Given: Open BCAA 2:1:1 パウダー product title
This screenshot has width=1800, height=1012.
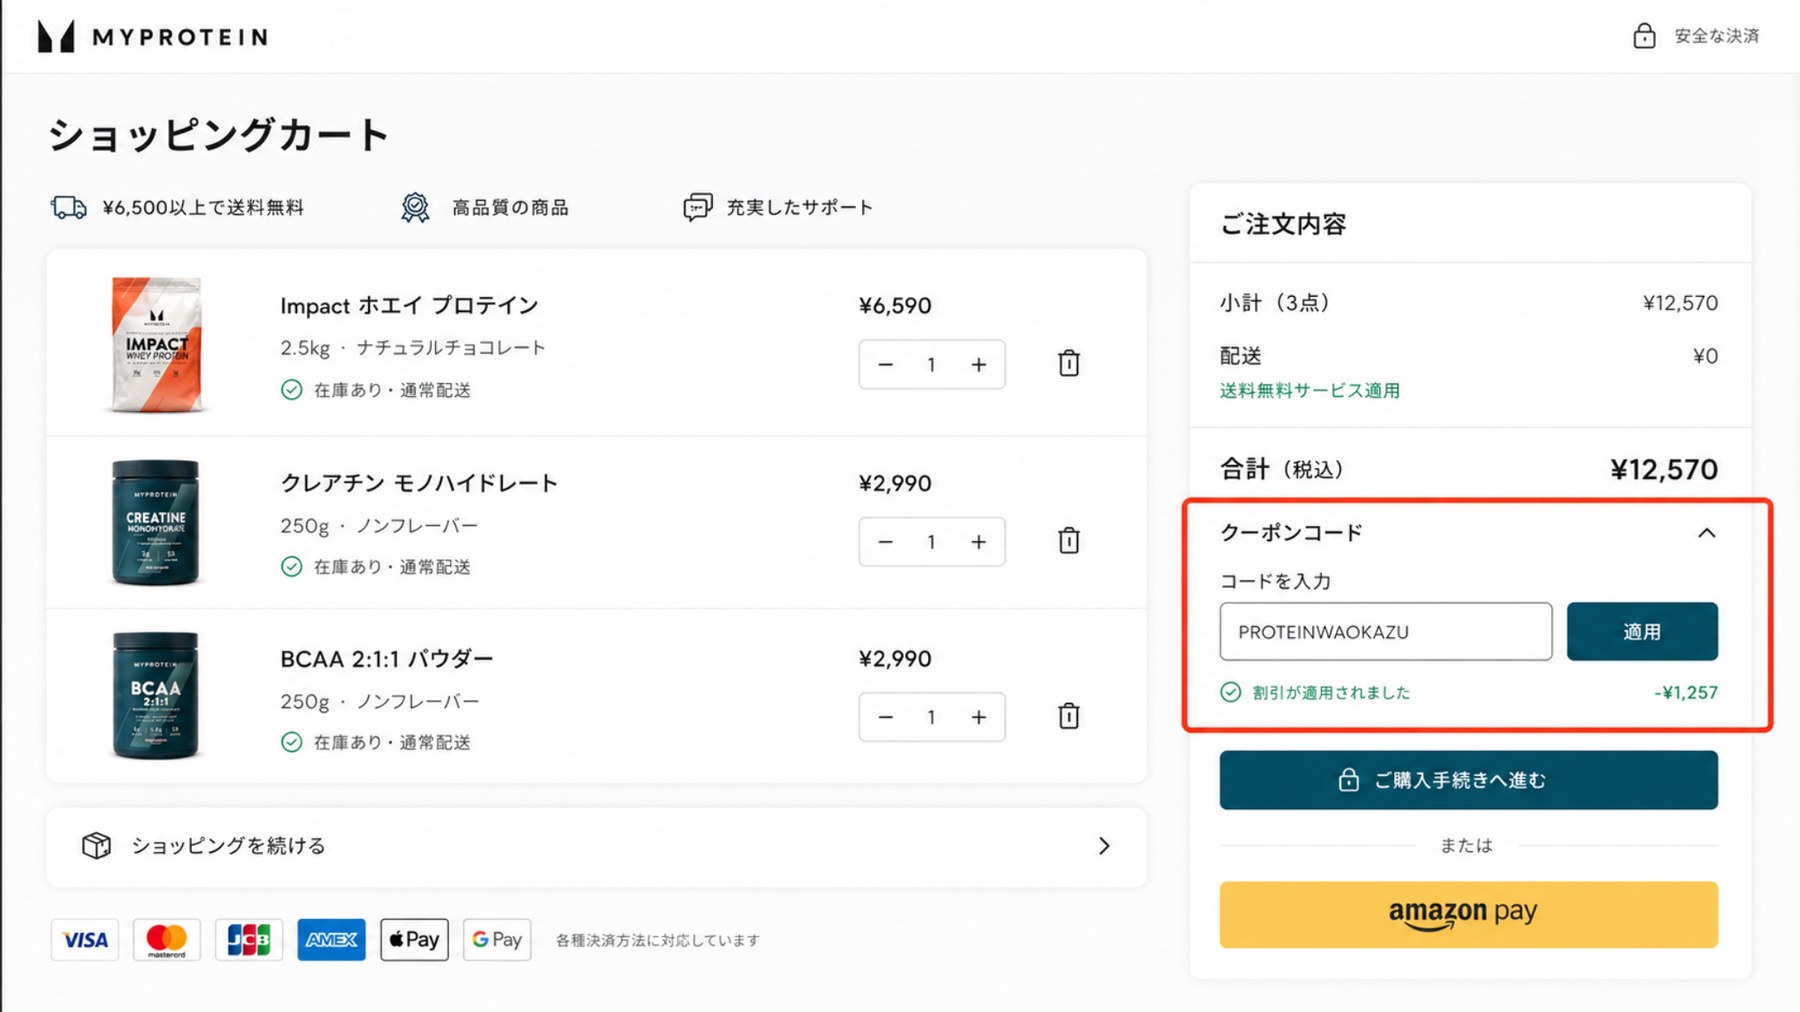Looking at the screenshot, I should pyautogui.click(x=387, y=659).
